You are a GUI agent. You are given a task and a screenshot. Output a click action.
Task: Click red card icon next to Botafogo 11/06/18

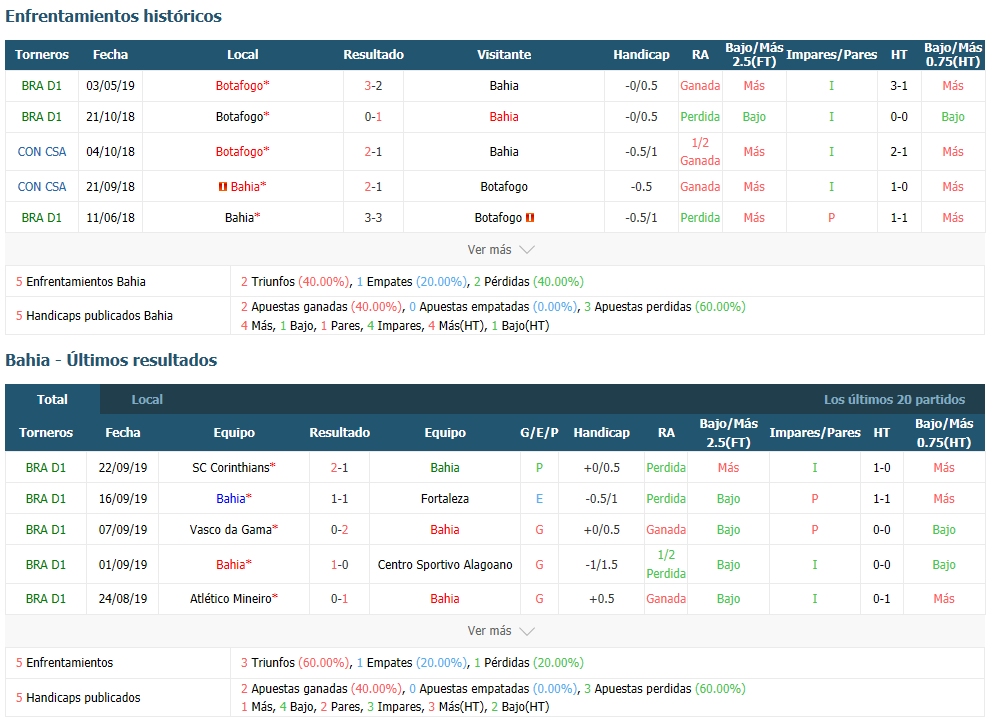click(x=530, y=218)
